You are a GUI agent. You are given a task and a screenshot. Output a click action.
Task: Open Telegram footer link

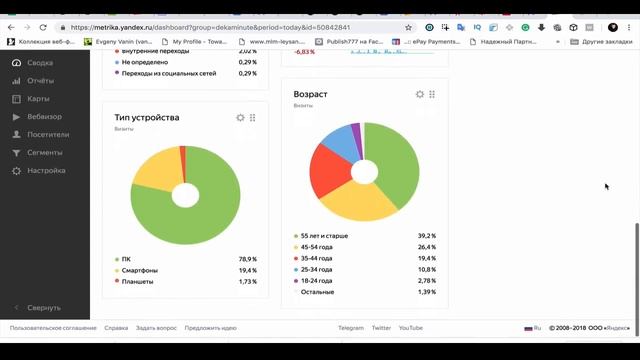click(351, 328)
